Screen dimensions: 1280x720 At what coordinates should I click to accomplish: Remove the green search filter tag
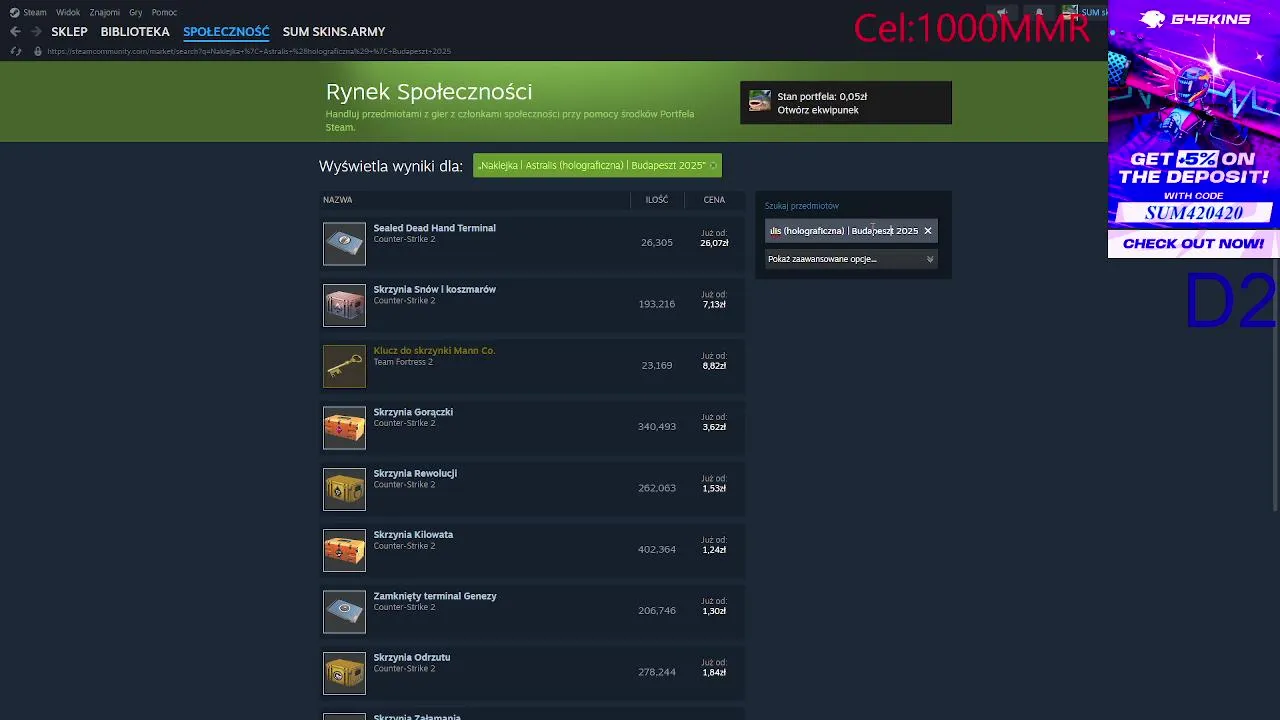point(713,166)
